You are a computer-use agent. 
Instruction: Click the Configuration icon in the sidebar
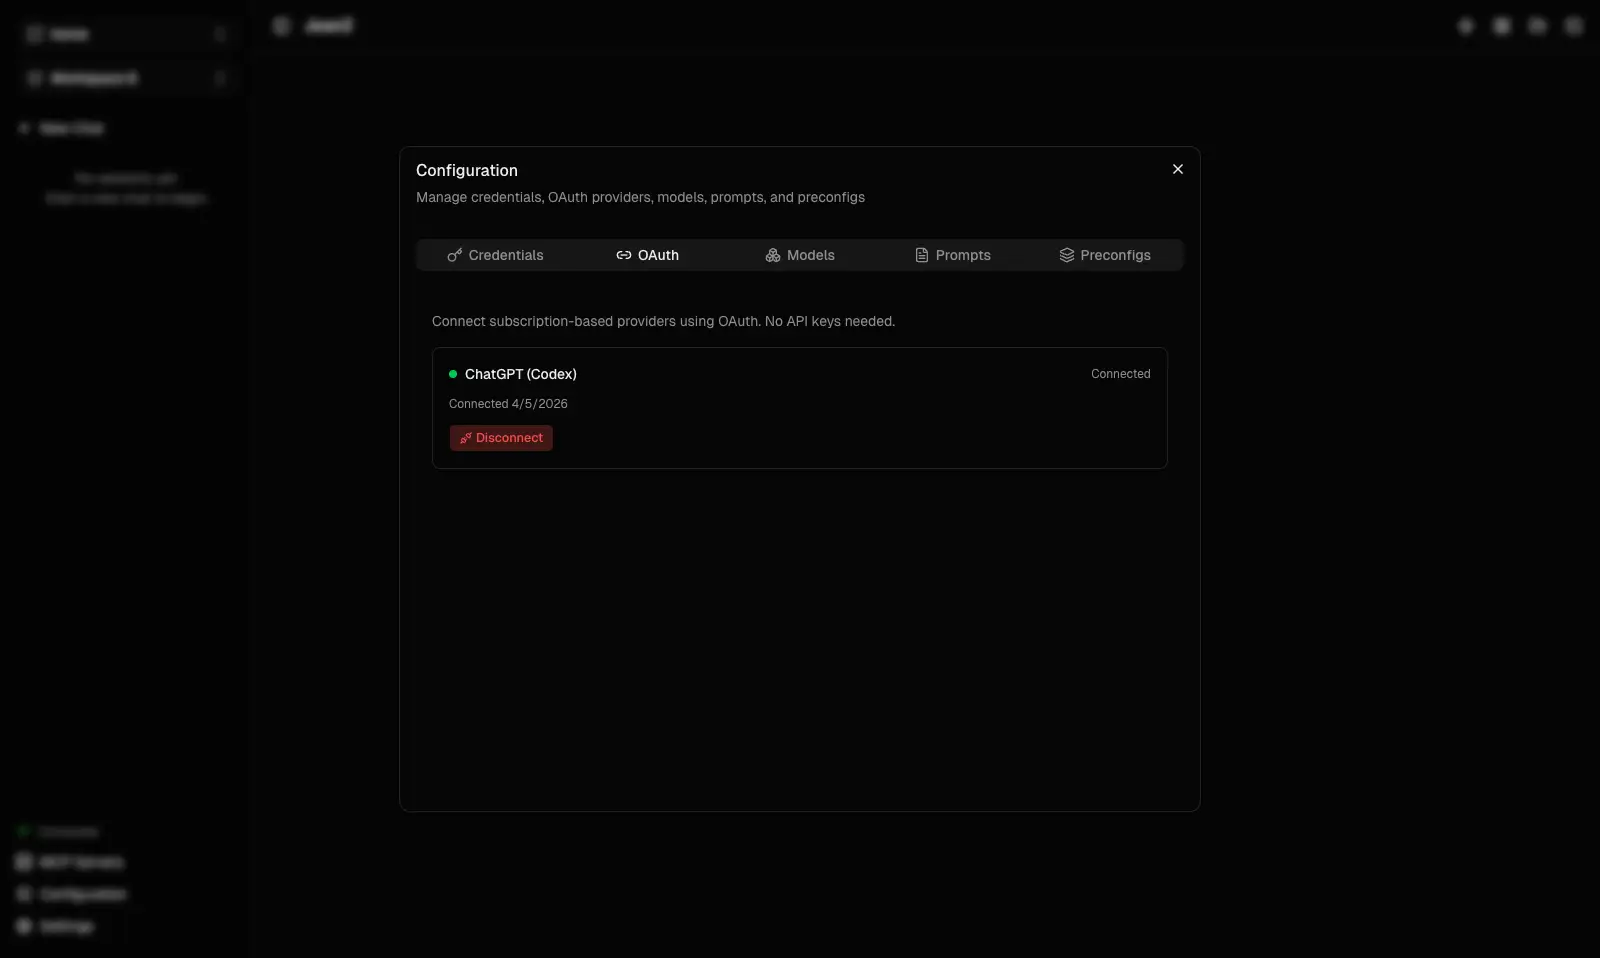pos(24,895)
